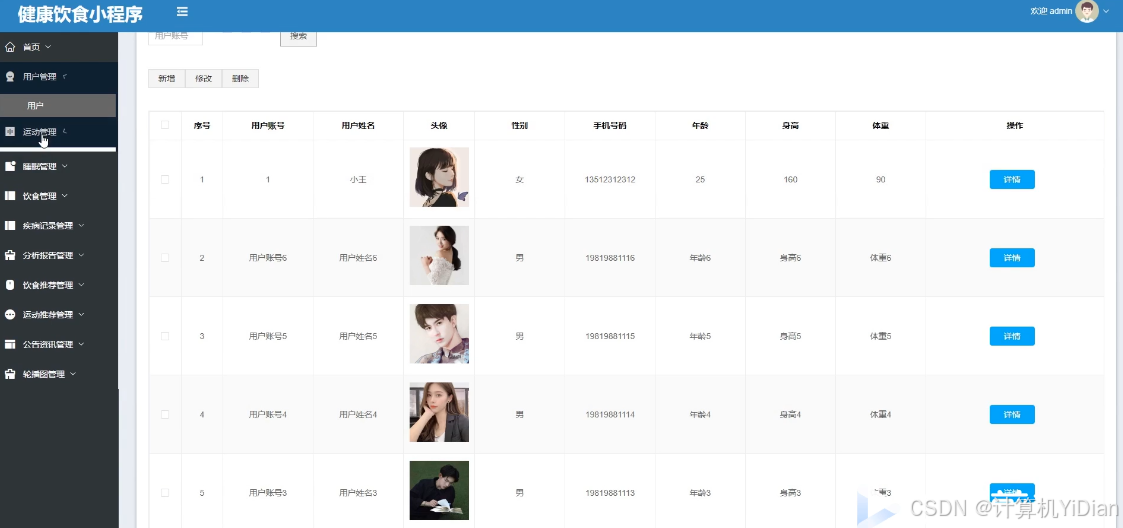This screenshot has width=1123, height=528.
Task: Open the avatar image for 用户姓名4
Action: [439, 412]
